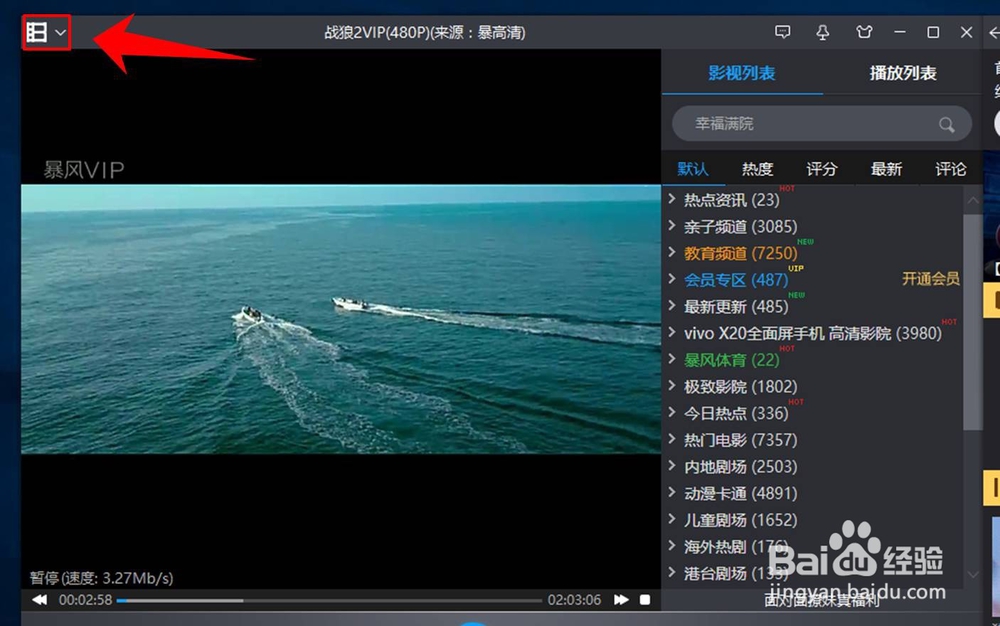Click the 开通会员 link
The height and width of the screenshot is (626, 1000).
930,279
